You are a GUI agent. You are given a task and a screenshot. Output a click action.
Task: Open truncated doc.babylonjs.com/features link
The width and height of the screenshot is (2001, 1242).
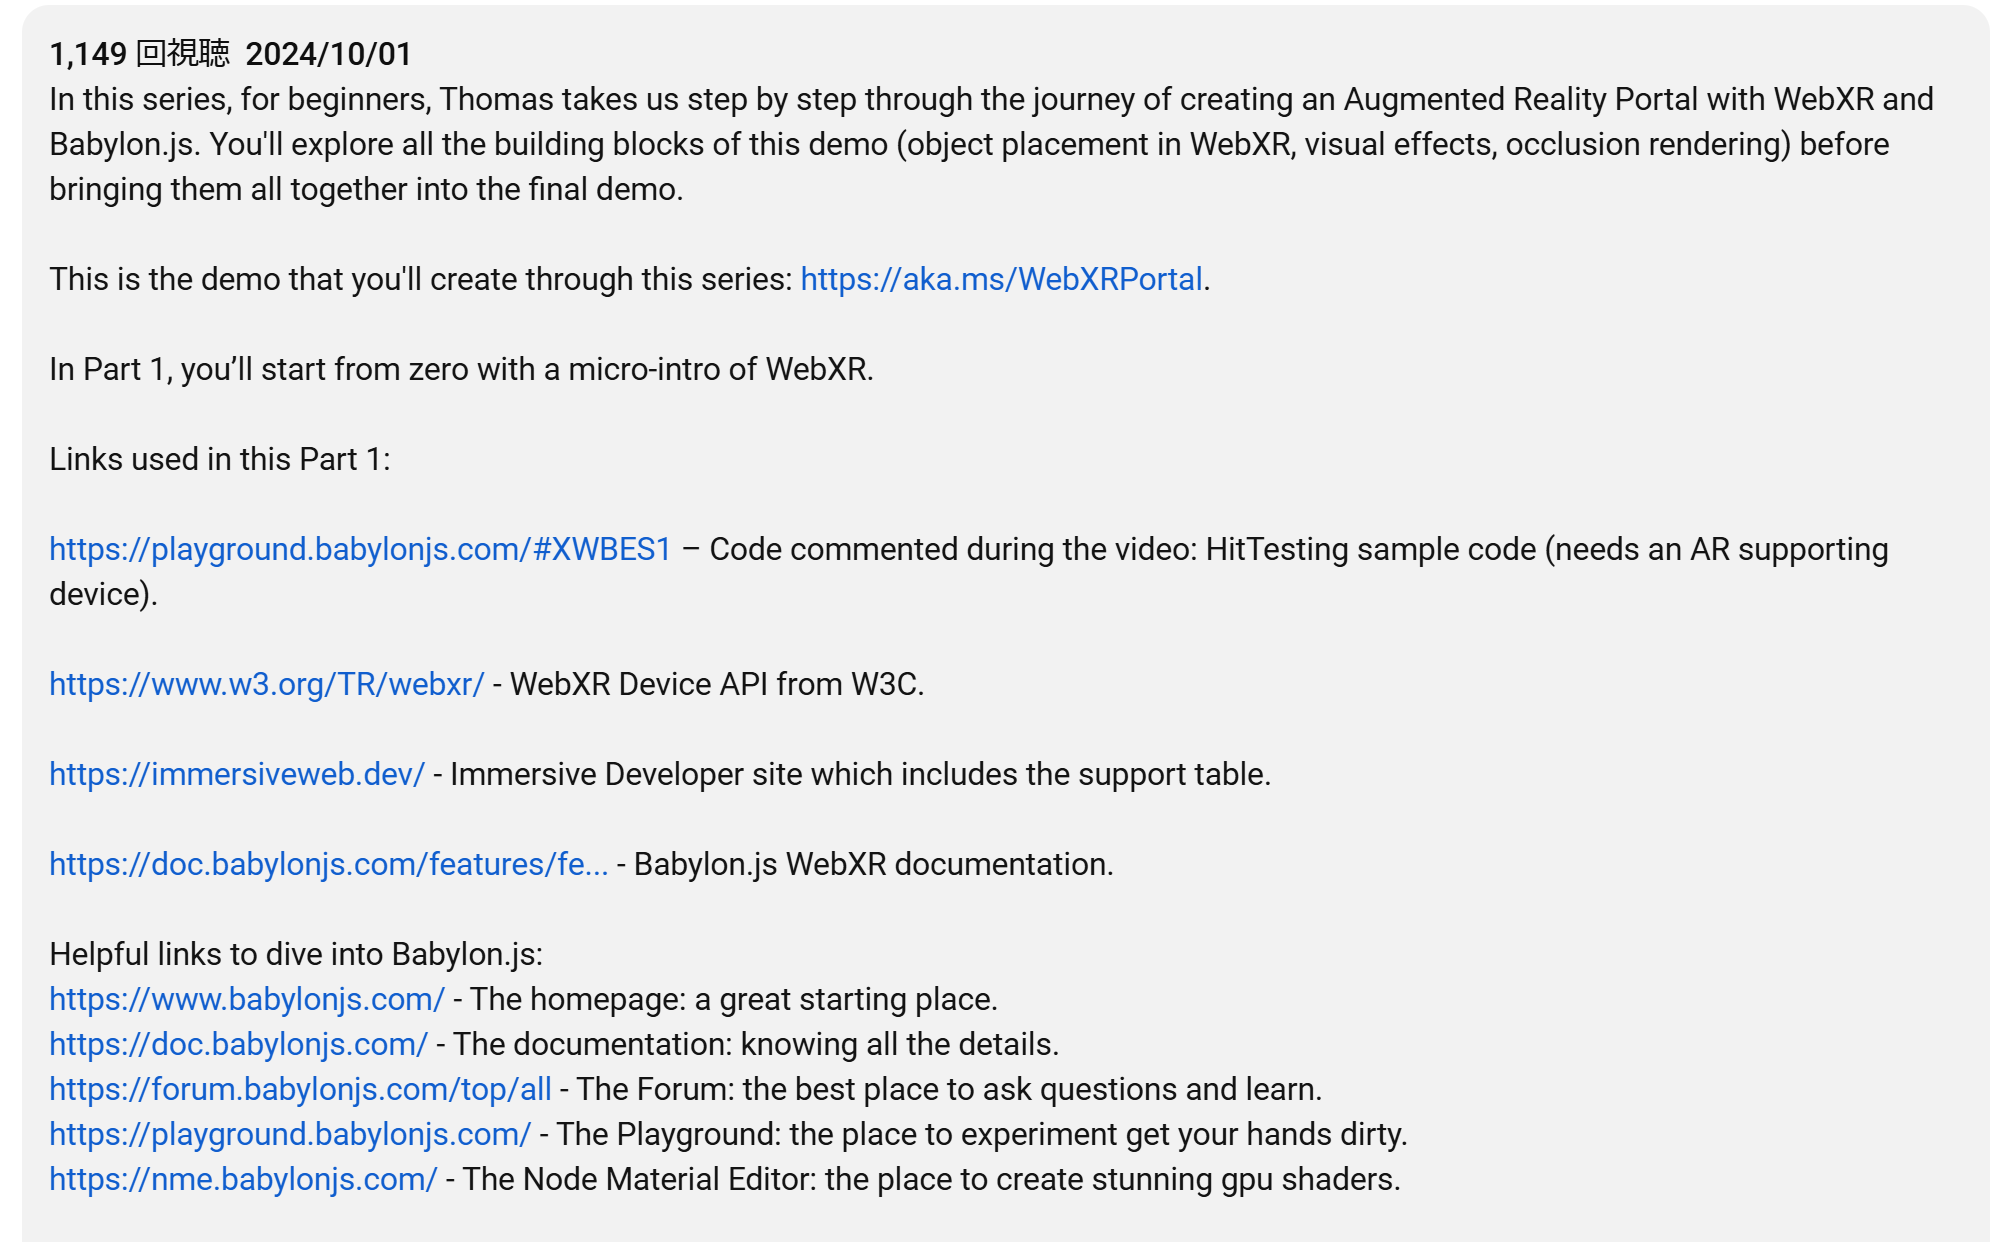(328, 864)
